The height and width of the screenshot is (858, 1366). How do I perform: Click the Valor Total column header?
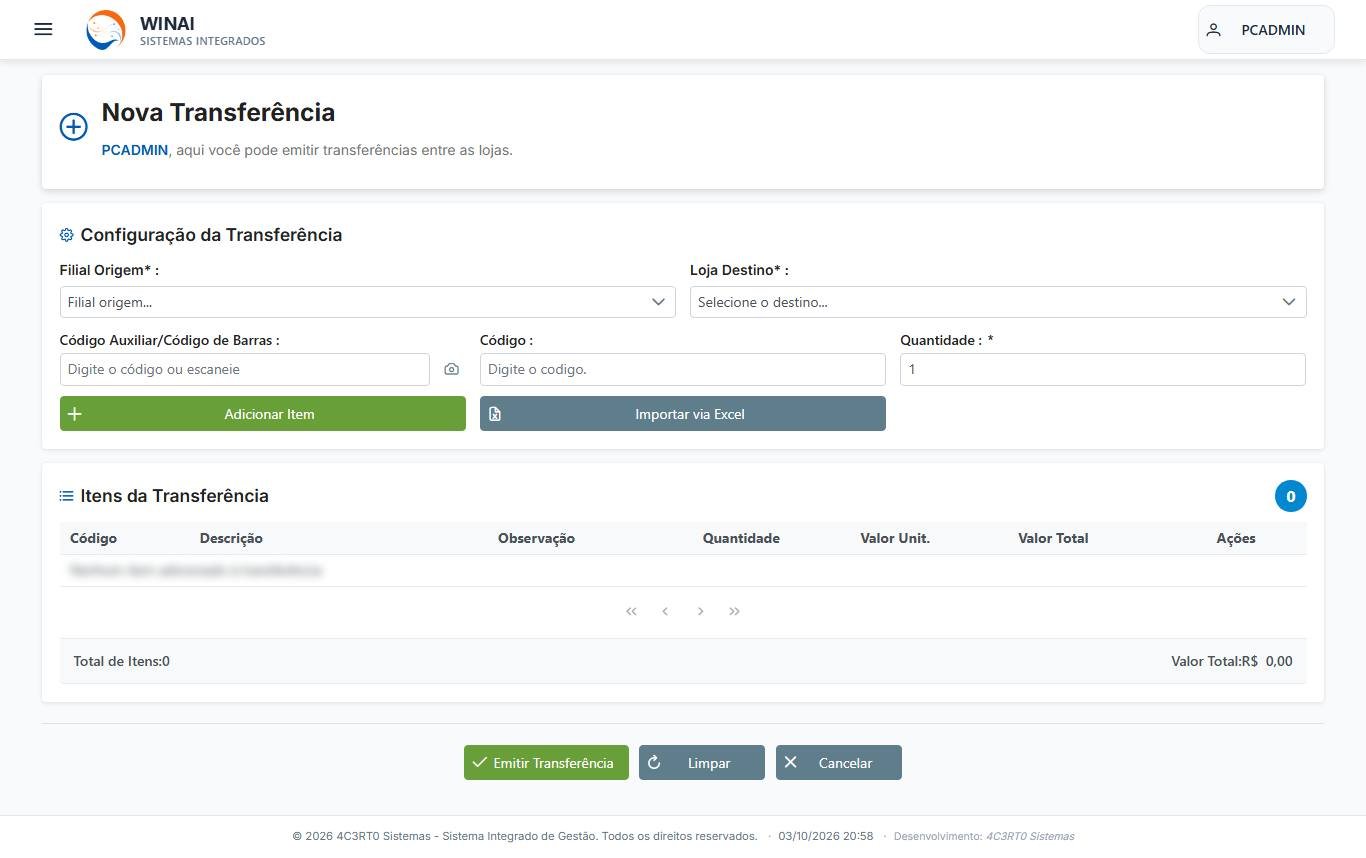coord(1053,538)
